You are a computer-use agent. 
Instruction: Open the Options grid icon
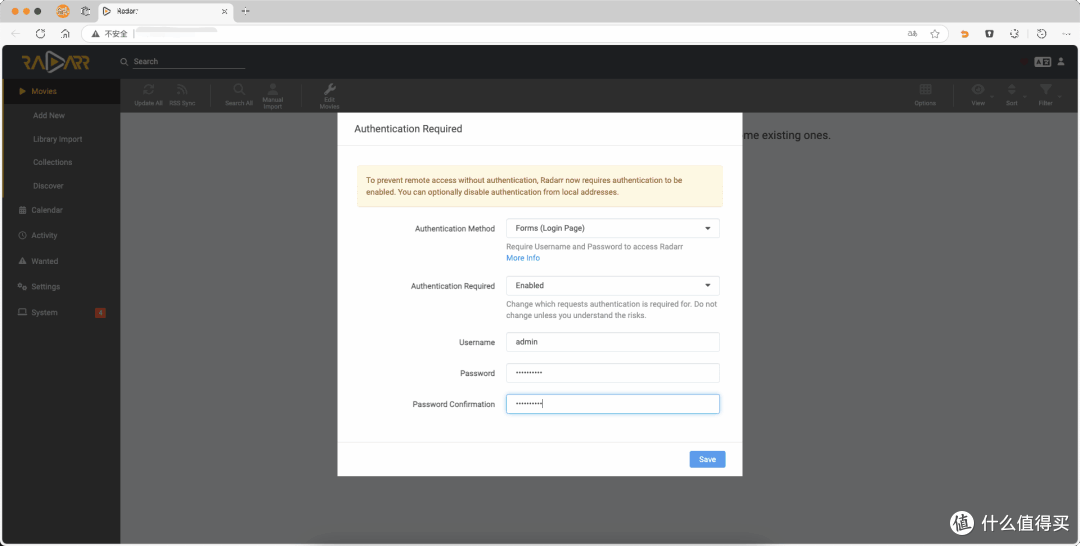925,90
